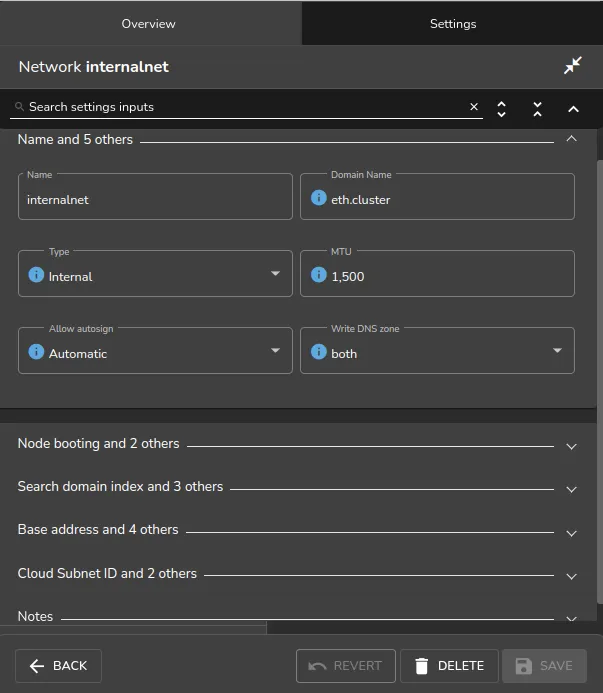This screenshot has height=693, width=603.
Task: Edit the MTU value 1,500
Action: (437, 274)
